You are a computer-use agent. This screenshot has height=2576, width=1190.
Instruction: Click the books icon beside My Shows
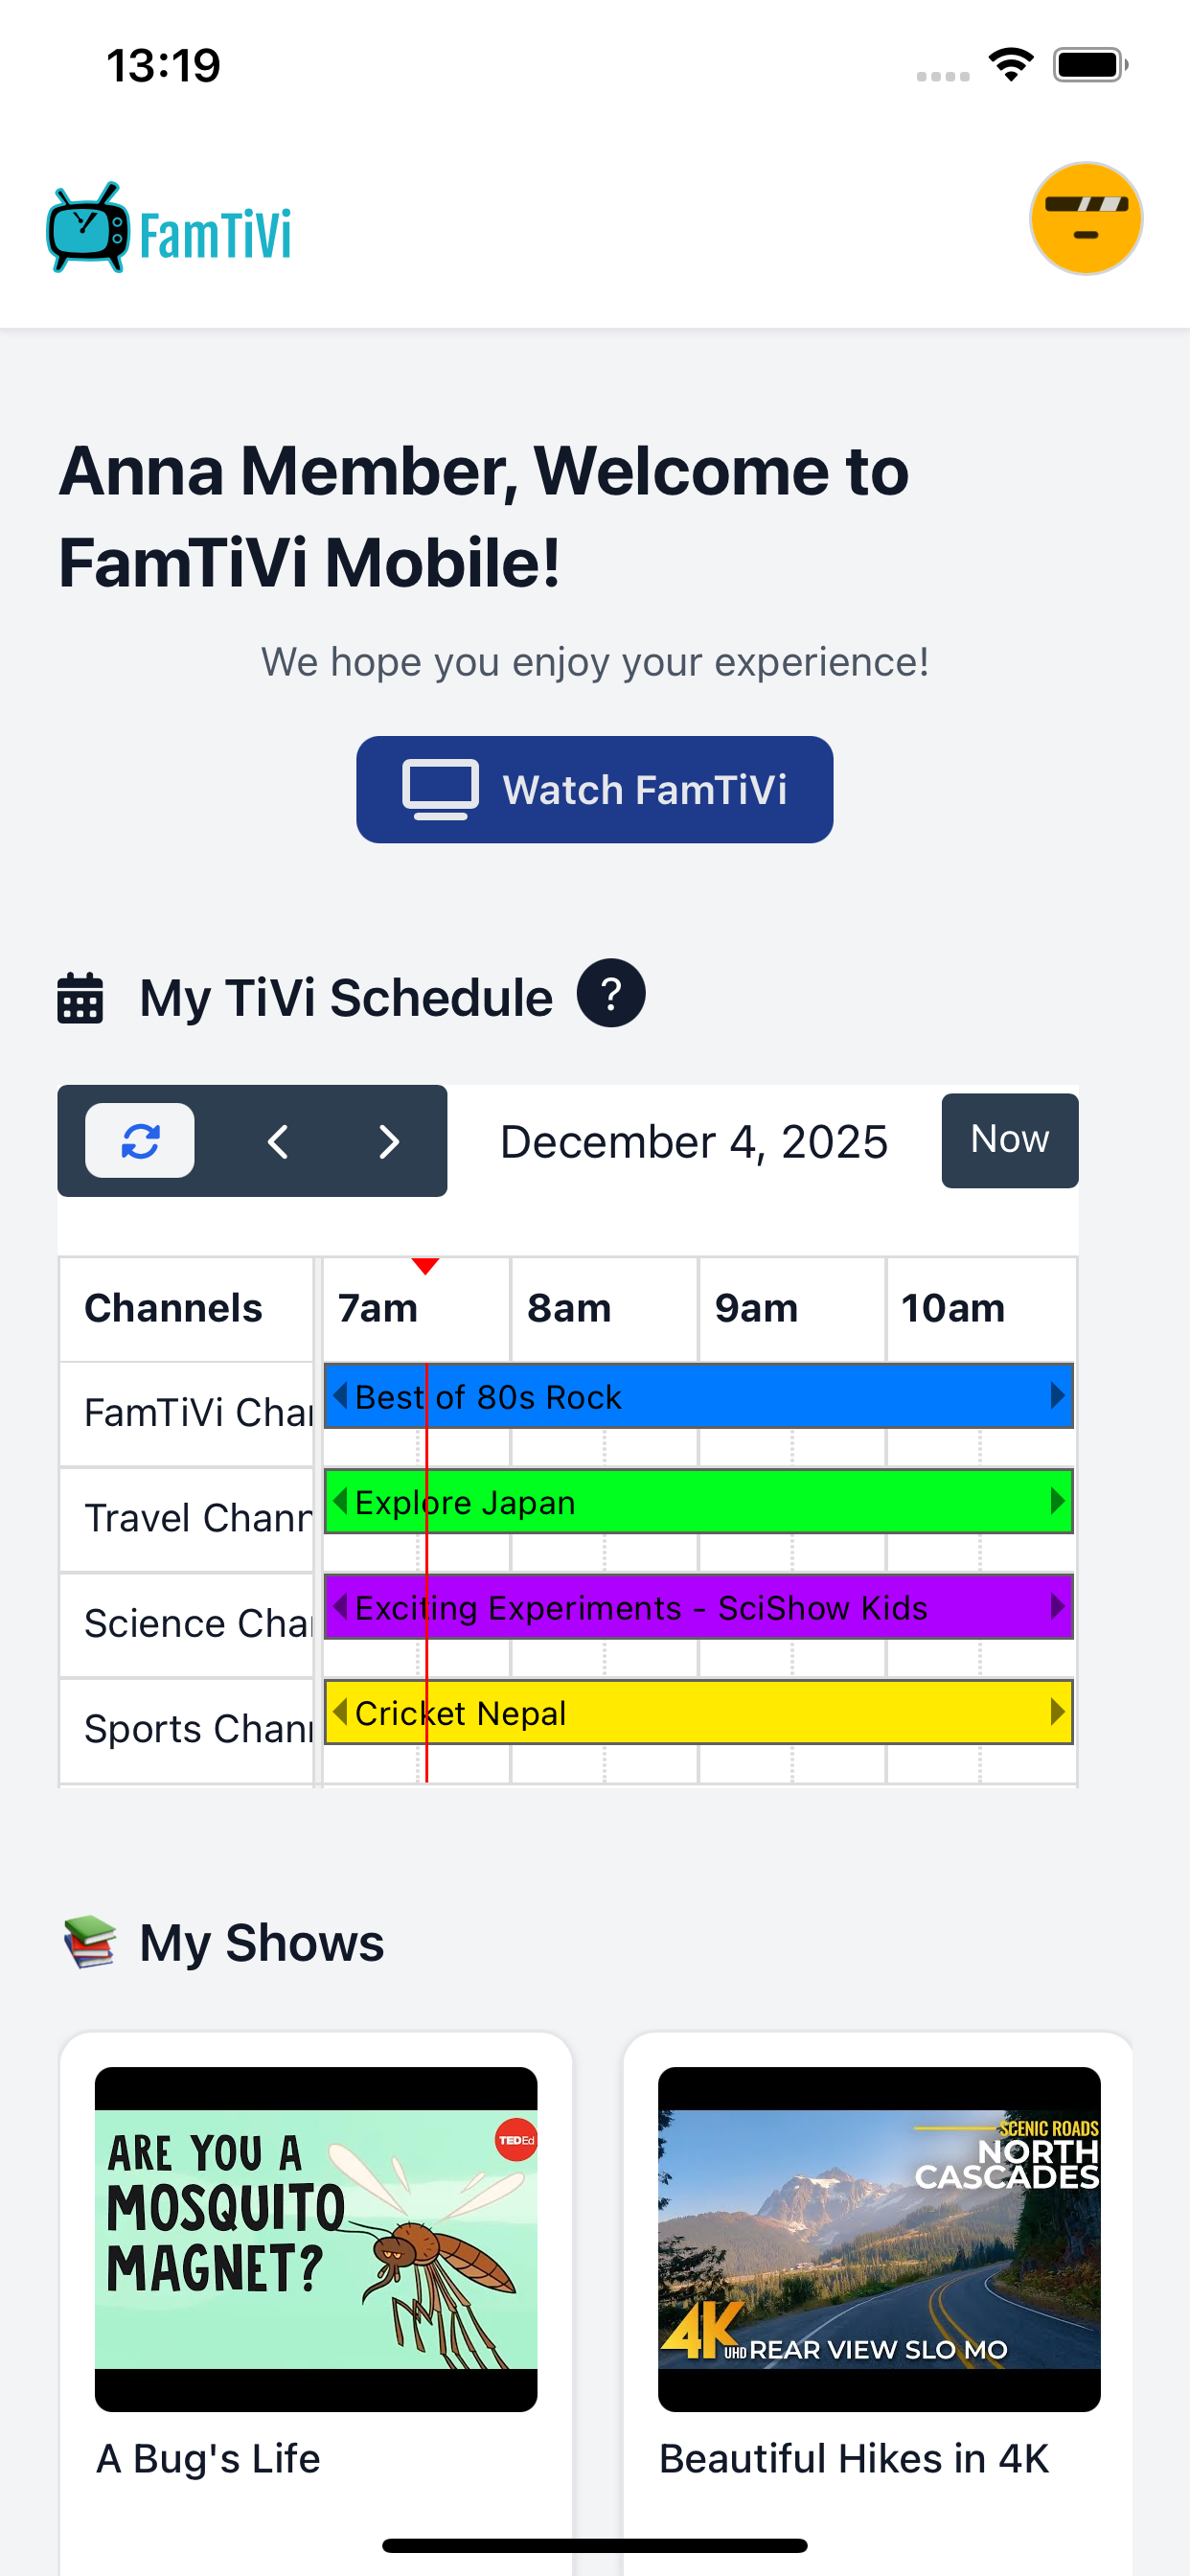pos(90,1942)
